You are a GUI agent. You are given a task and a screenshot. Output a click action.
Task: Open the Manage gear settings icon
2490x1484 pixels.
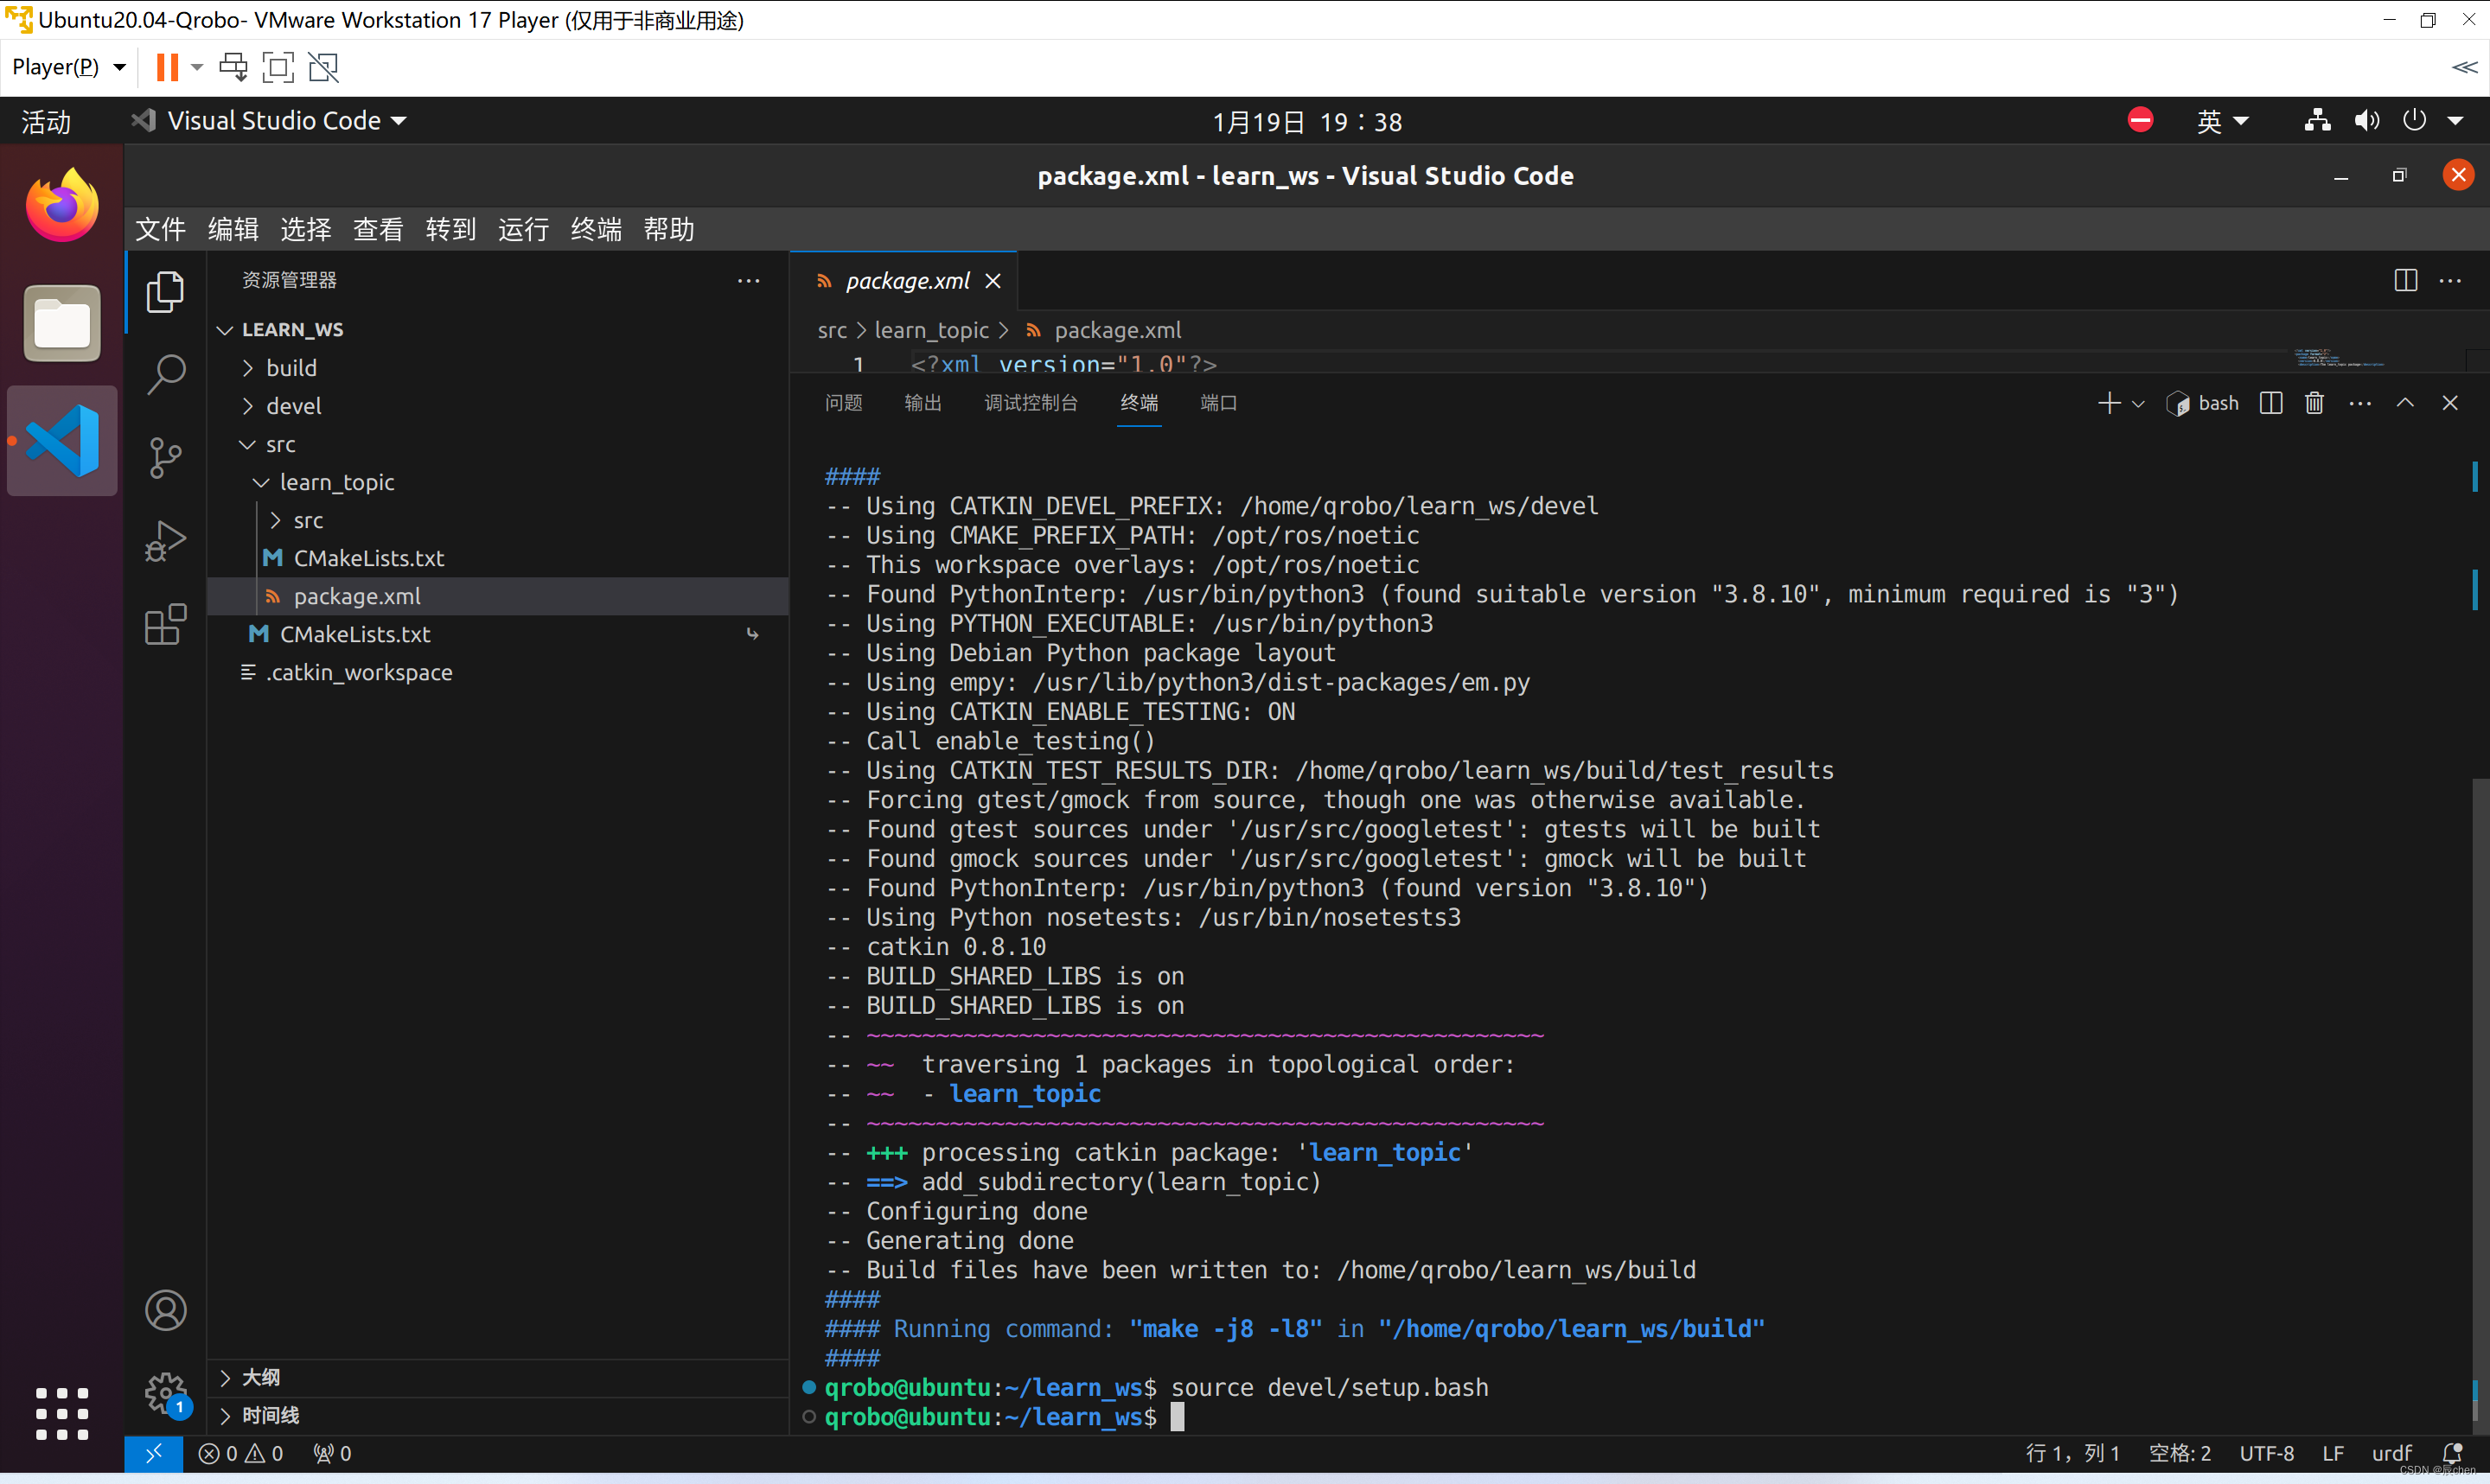[165, 1393]
